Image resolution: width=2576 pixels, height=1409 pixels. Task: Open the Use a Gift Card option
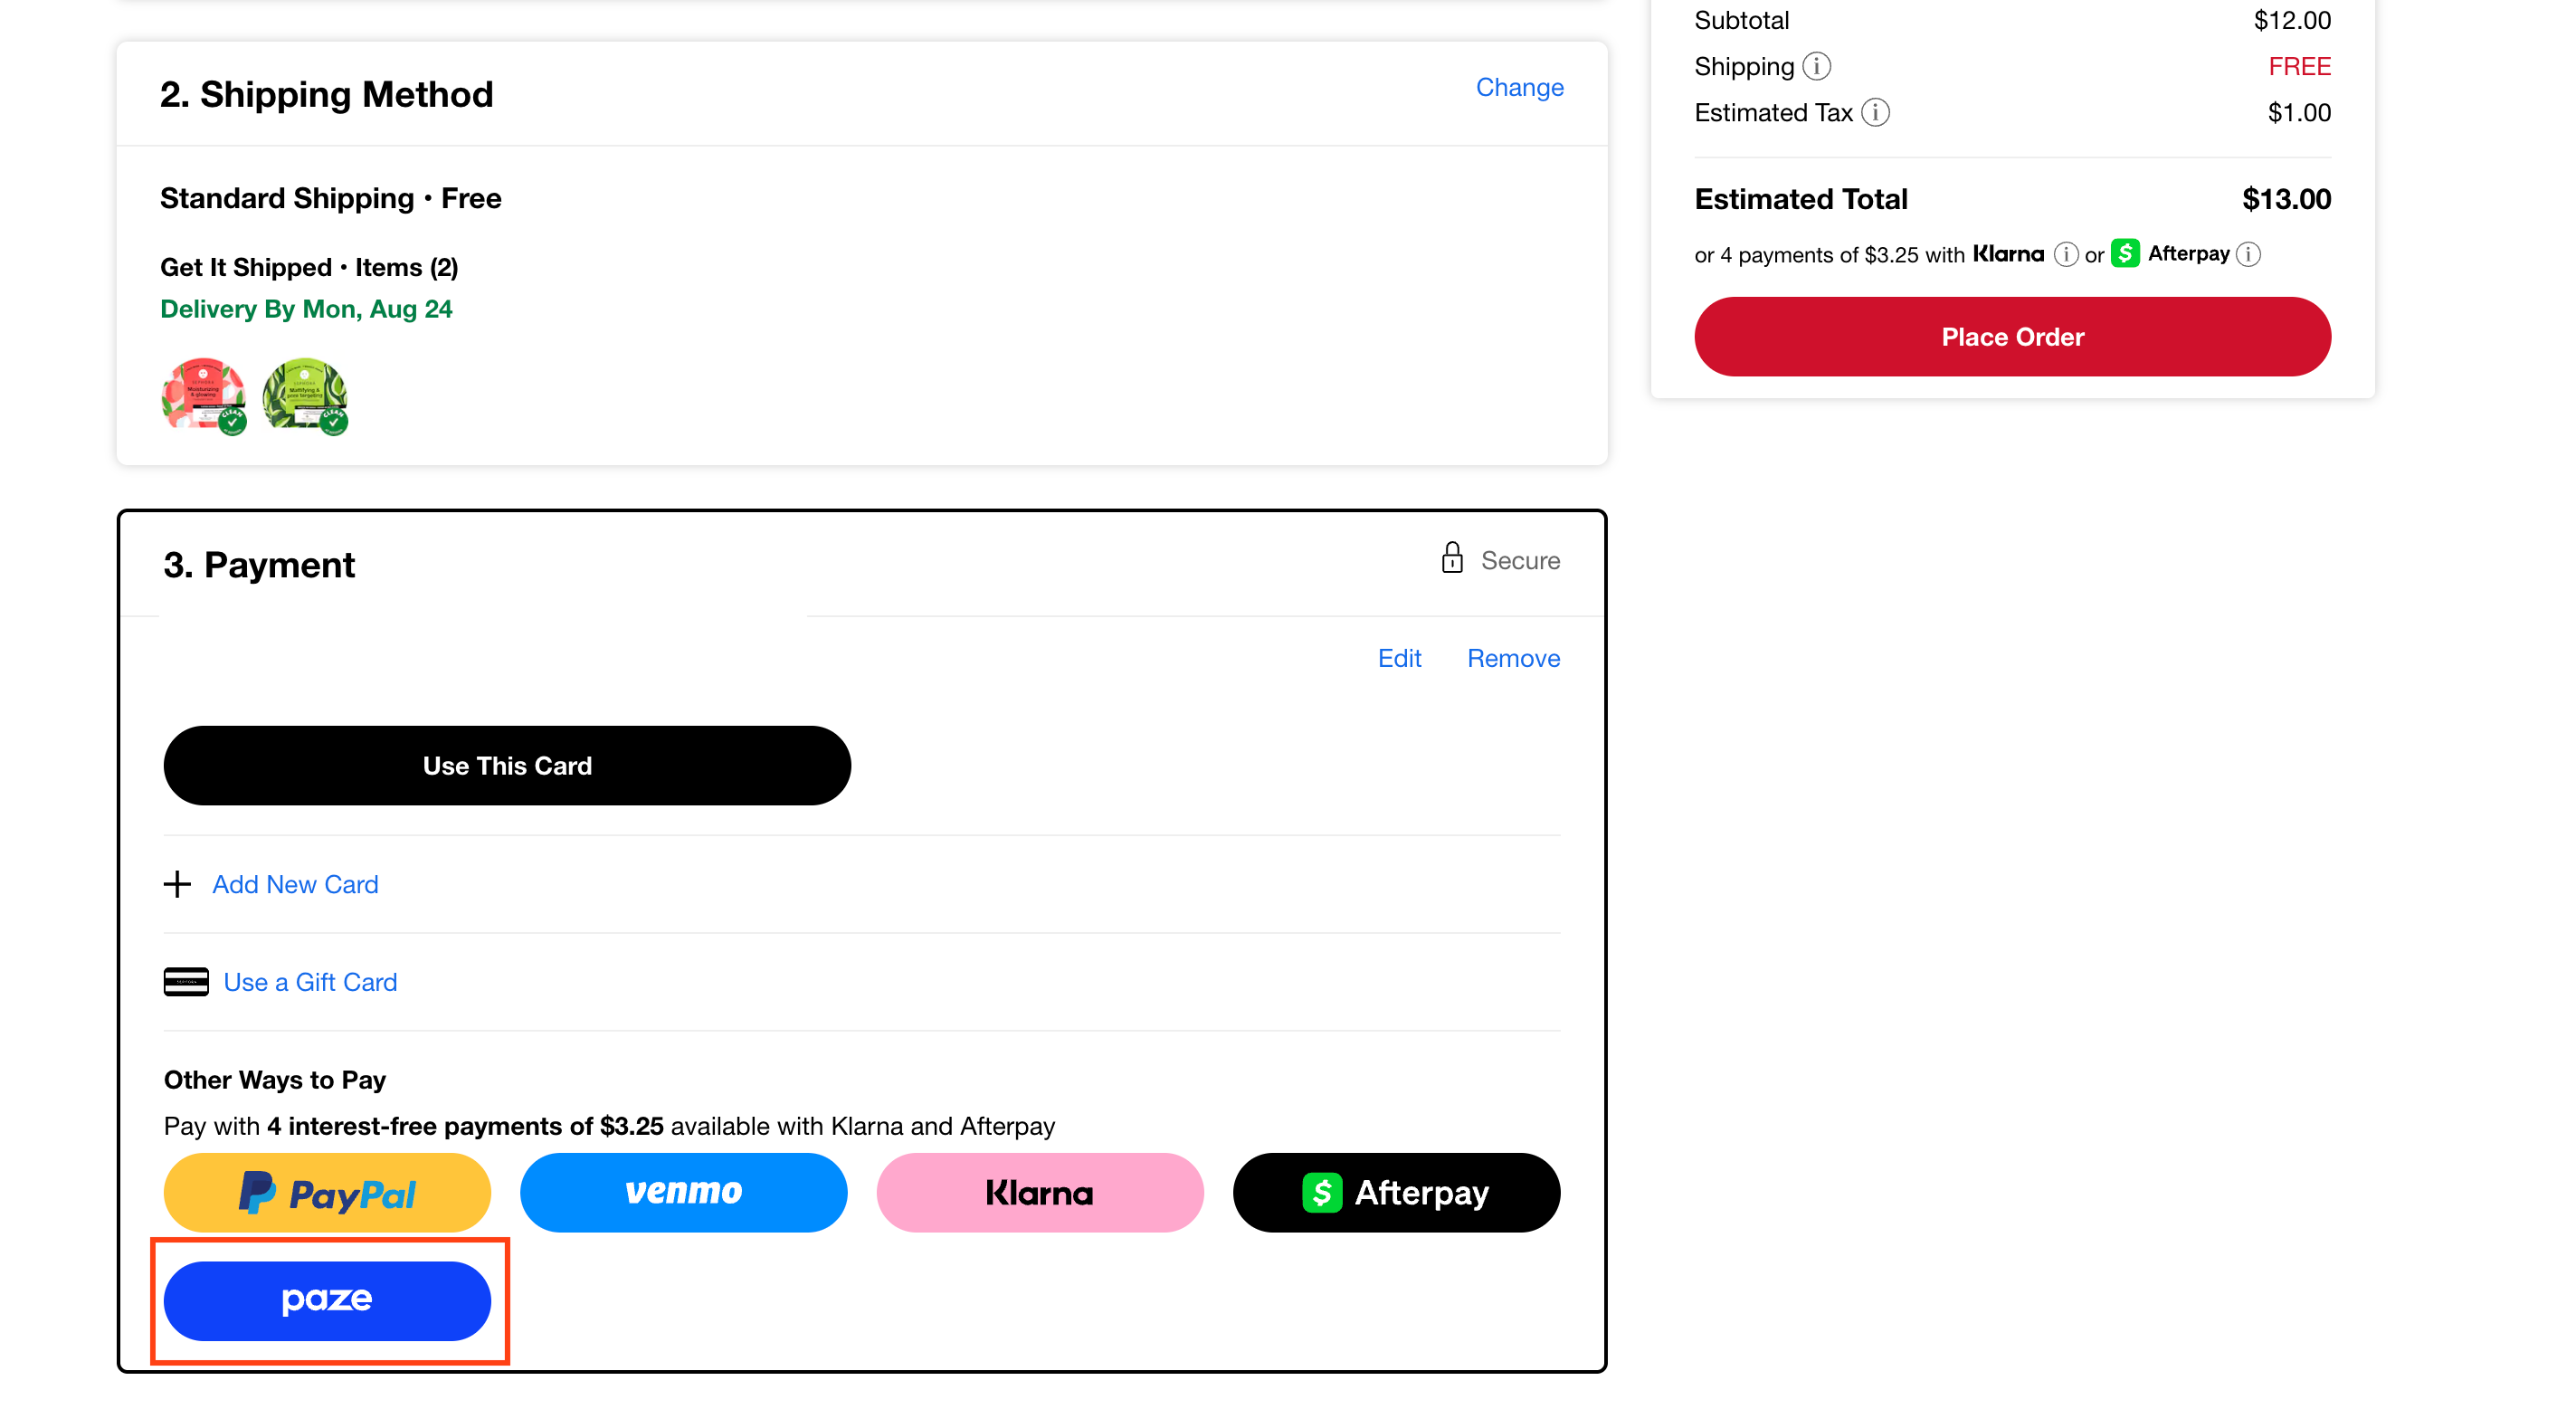coord(310,982)
